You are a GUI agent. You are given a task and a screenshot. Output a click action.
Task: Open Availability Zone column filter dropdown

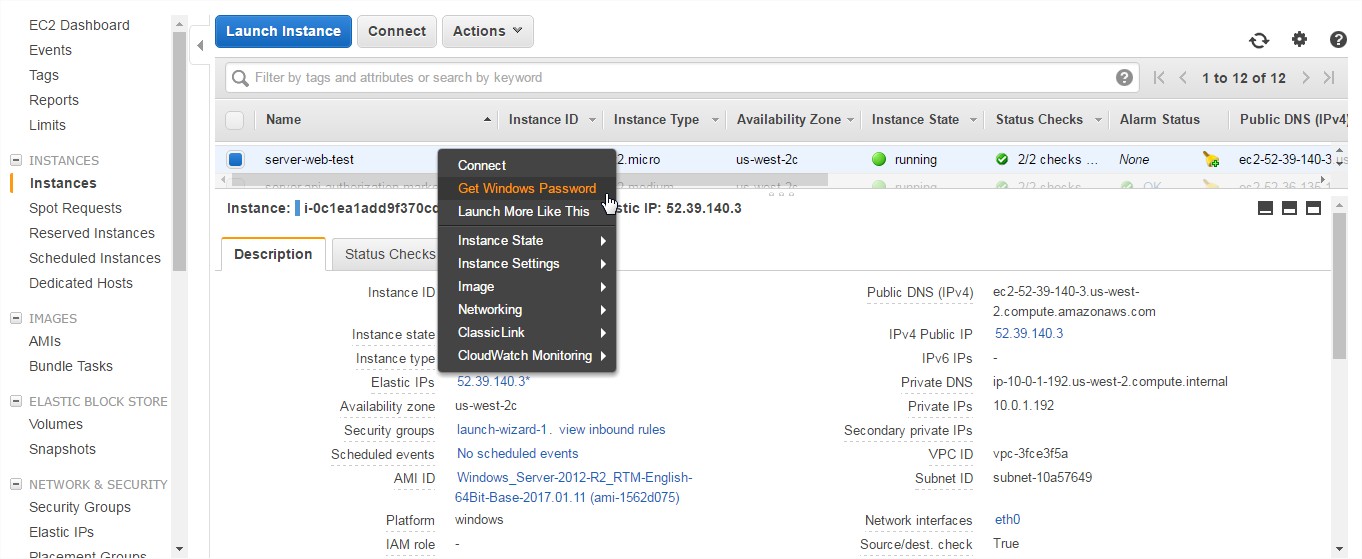[x=851, y=120]
